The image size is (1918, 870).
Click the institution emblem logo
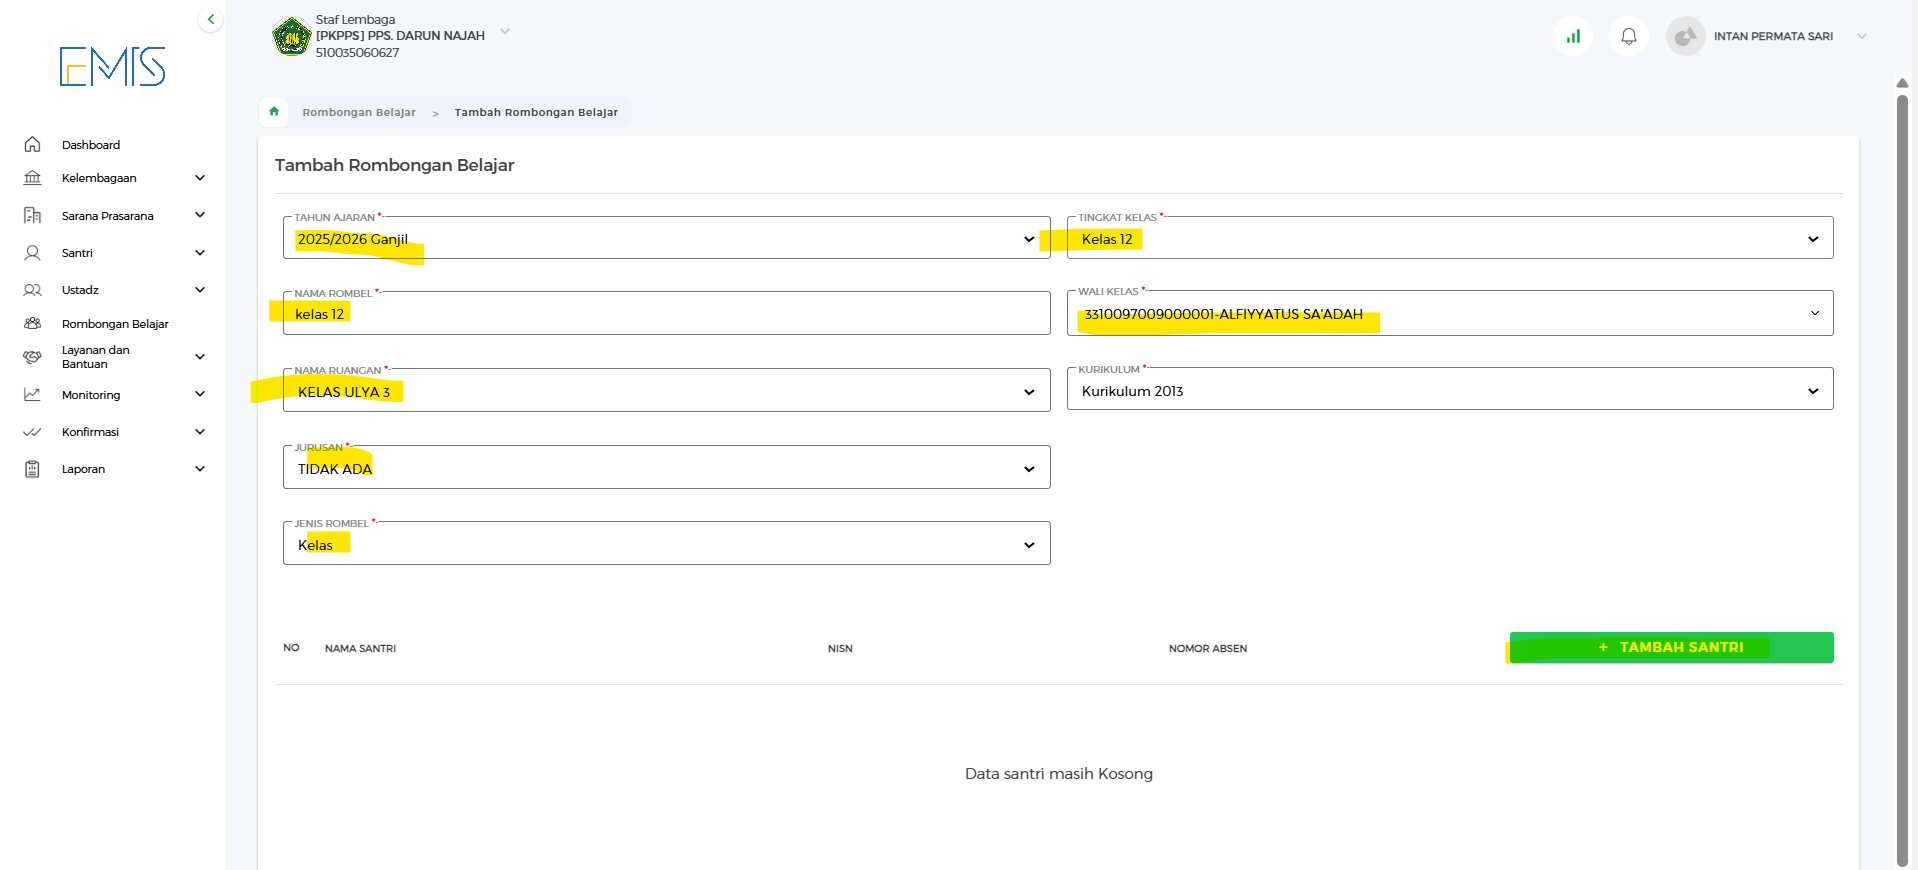click(x=291, y=37)
